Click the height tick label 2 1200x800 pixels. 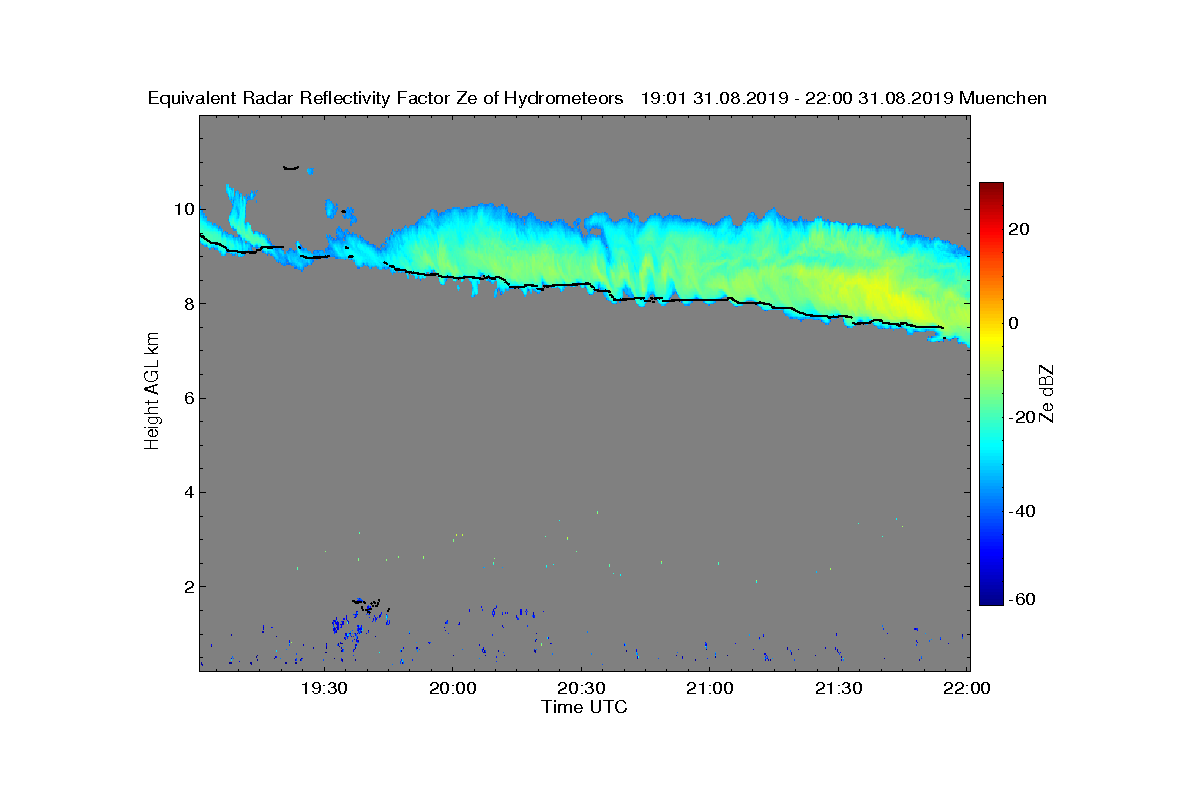click(187, 587)
